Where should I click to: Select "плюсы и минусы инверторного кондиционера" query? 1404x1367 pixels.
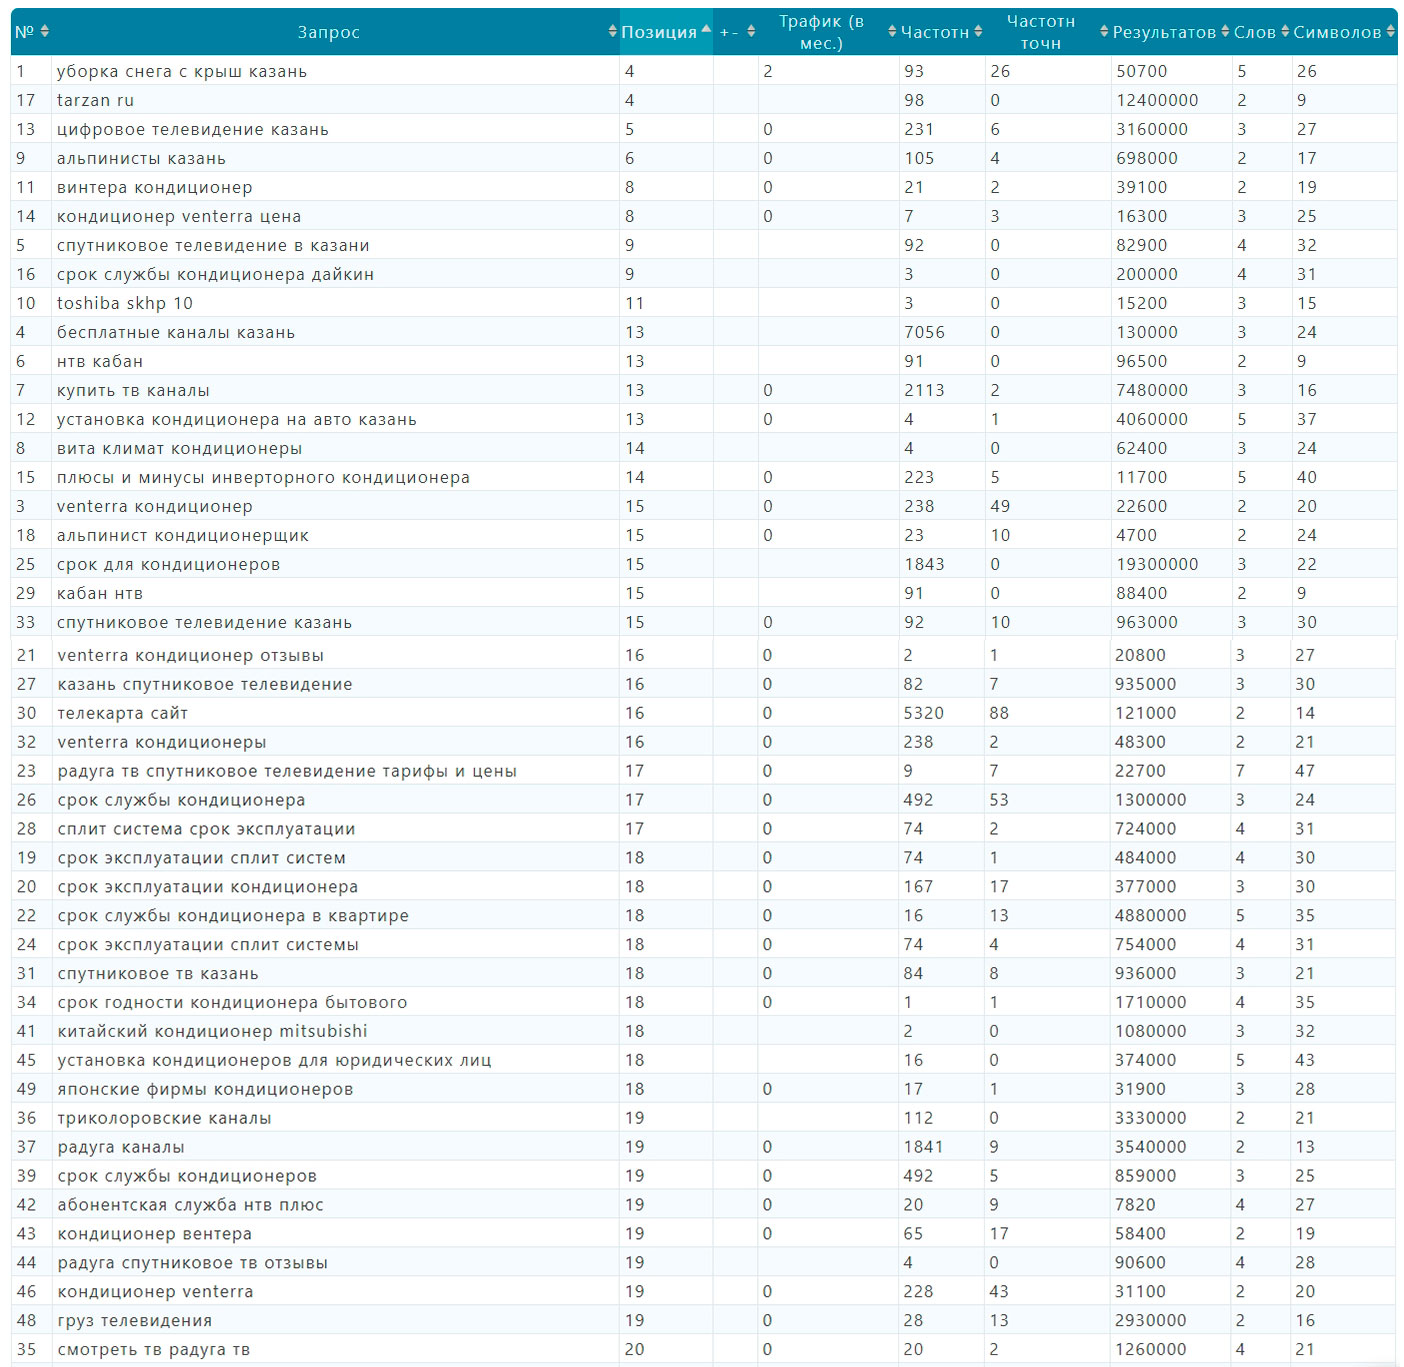(x=263, y=477)
